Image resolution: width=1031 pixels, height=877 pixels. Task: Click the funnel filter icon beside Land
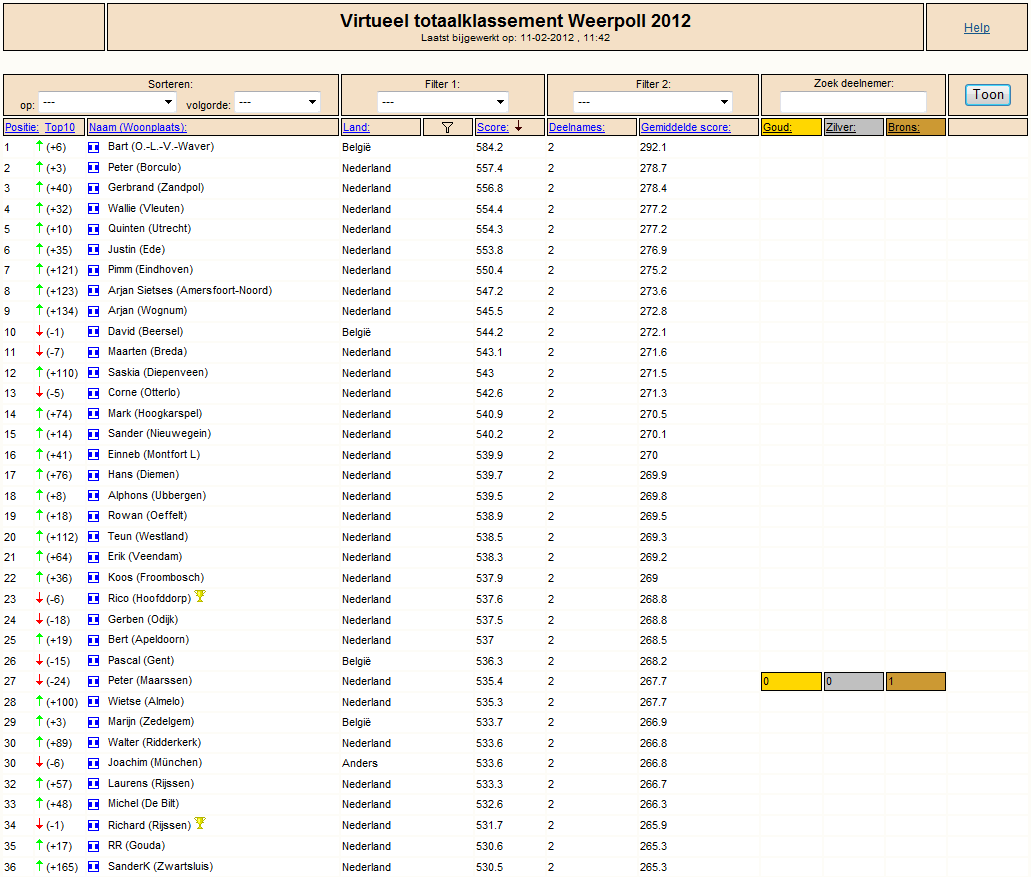point(447,127)
